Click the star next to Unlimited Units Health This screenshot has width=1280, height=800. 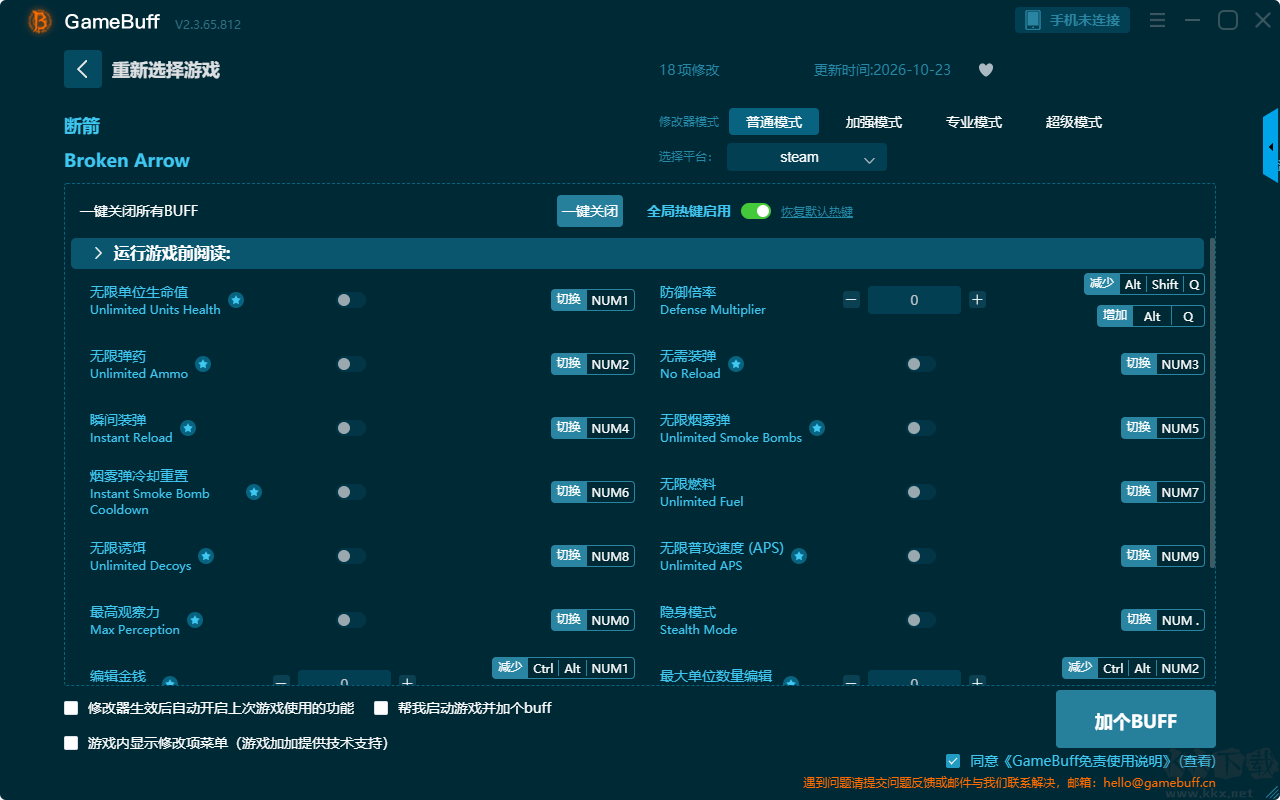236,300
